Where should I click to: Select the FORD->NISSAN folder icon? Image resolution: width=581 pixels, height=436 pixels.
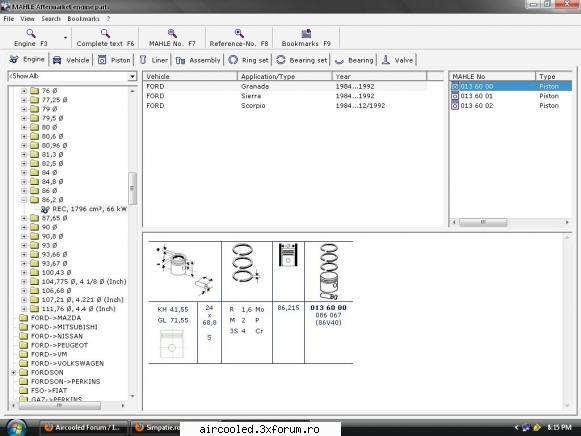click(23, 336)
